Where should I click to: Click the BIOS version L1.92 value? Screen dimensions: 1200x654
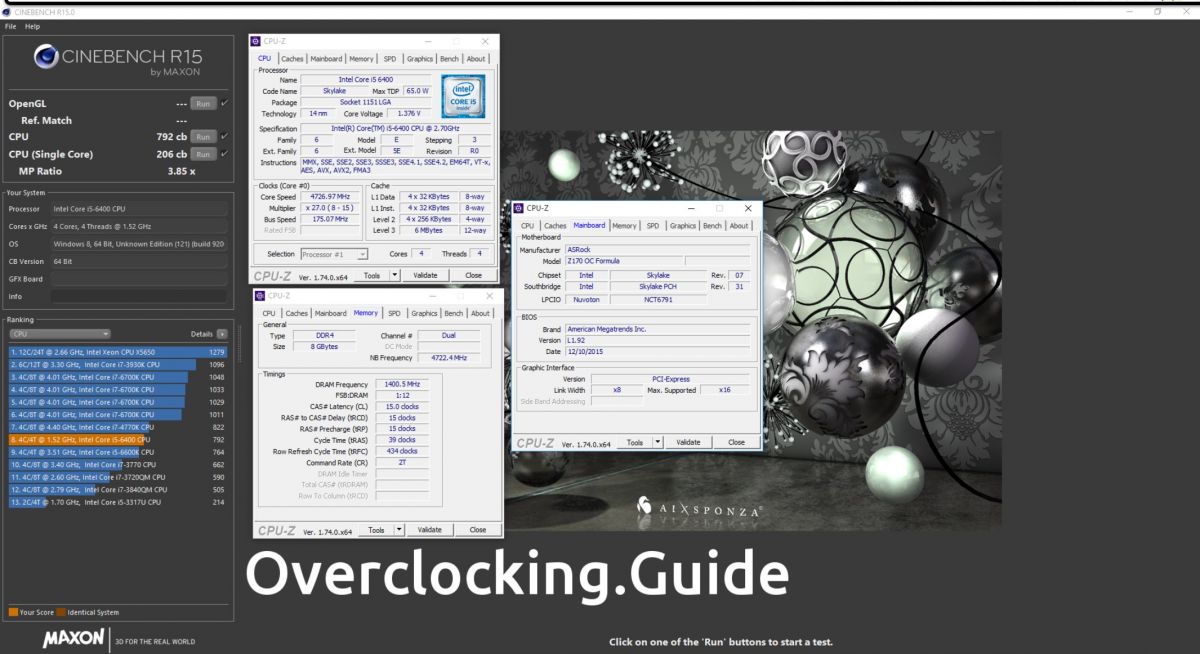(x=656, y=340)
